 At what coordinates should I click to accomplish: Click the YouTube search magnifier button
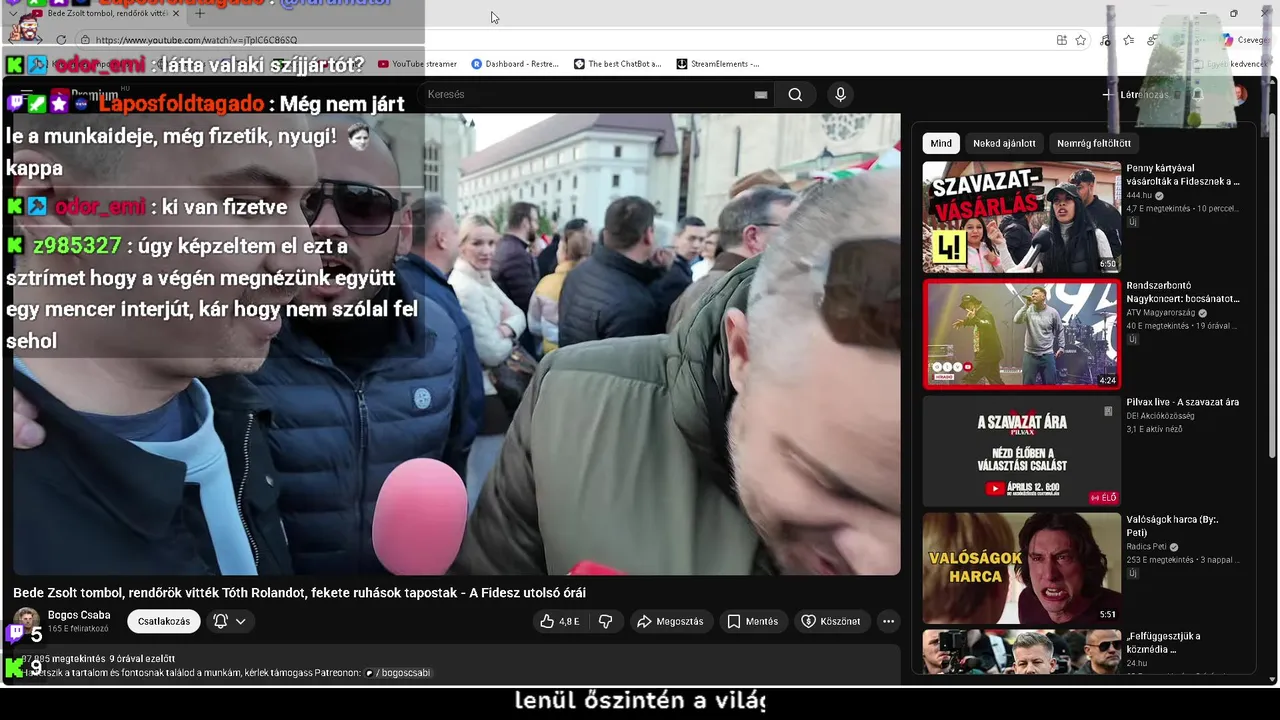795,95
